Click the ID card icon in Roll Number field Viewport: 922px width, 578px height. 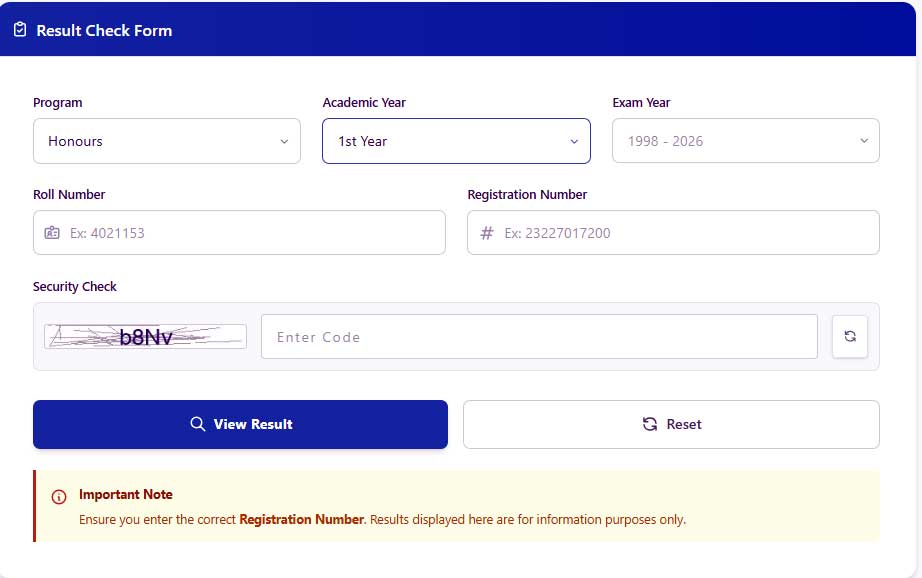[52, 232]
